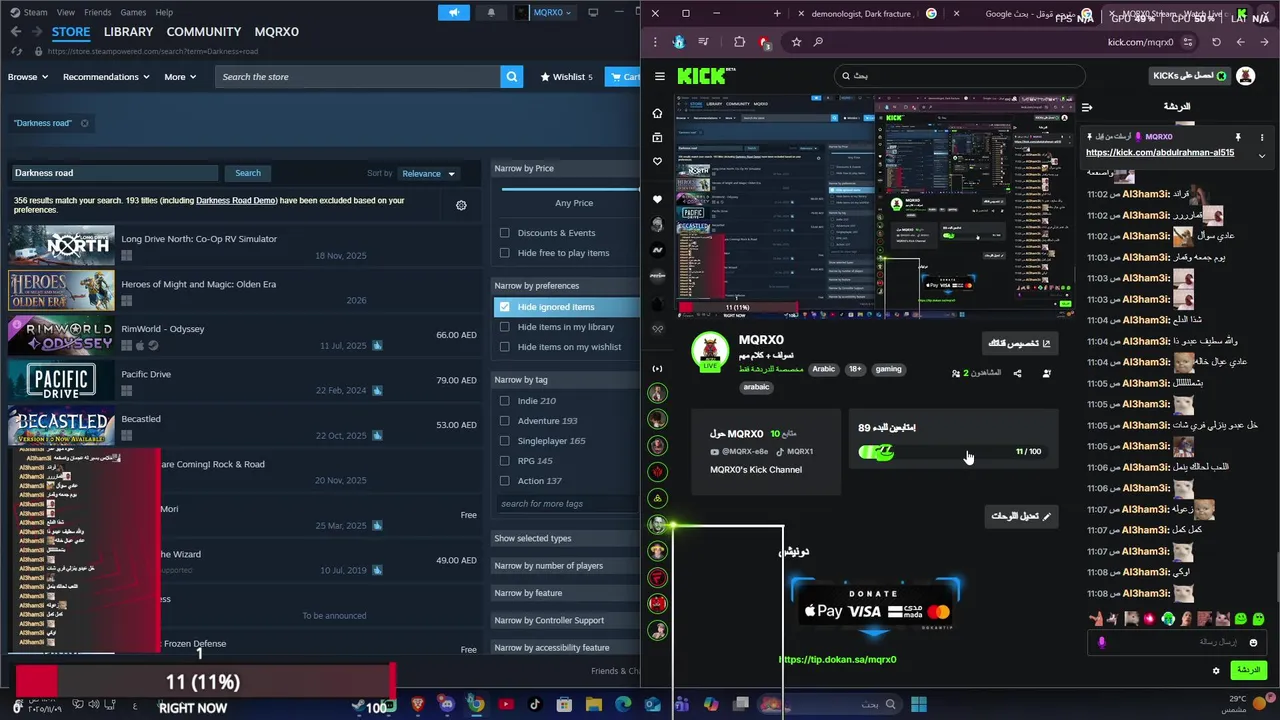Viewport: 1280px width, 720px height.
Task: Toggle Discounts & Events checkbox
Action: tap(505, 233)
